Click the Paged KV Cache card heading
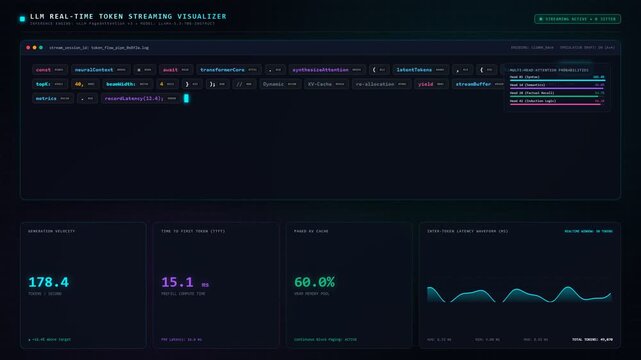The width and height of the screenshot is (641, 360). [x=311, y=231]
